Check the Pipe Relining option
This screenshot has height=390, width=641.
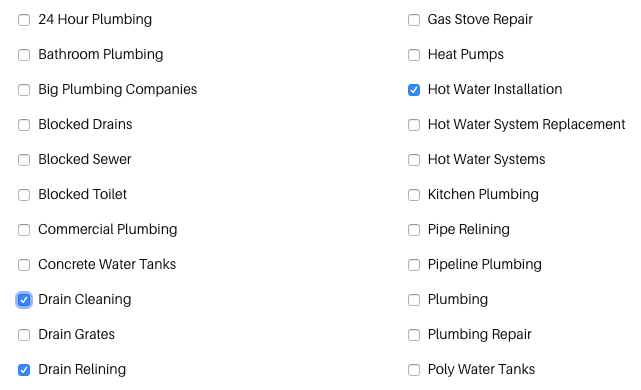pyautogui.click(x=414, y=230)
